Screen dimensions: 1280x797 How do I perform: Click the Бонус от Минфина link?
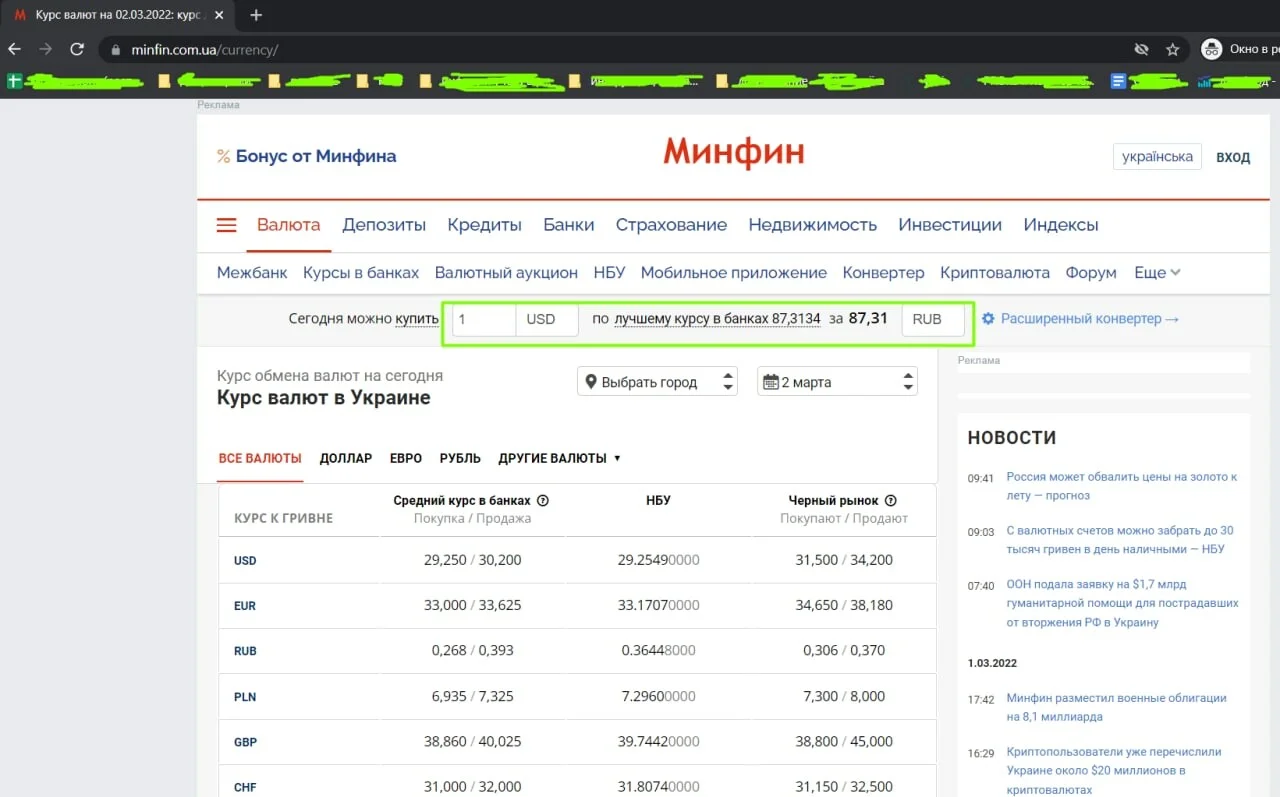point(316,156)
